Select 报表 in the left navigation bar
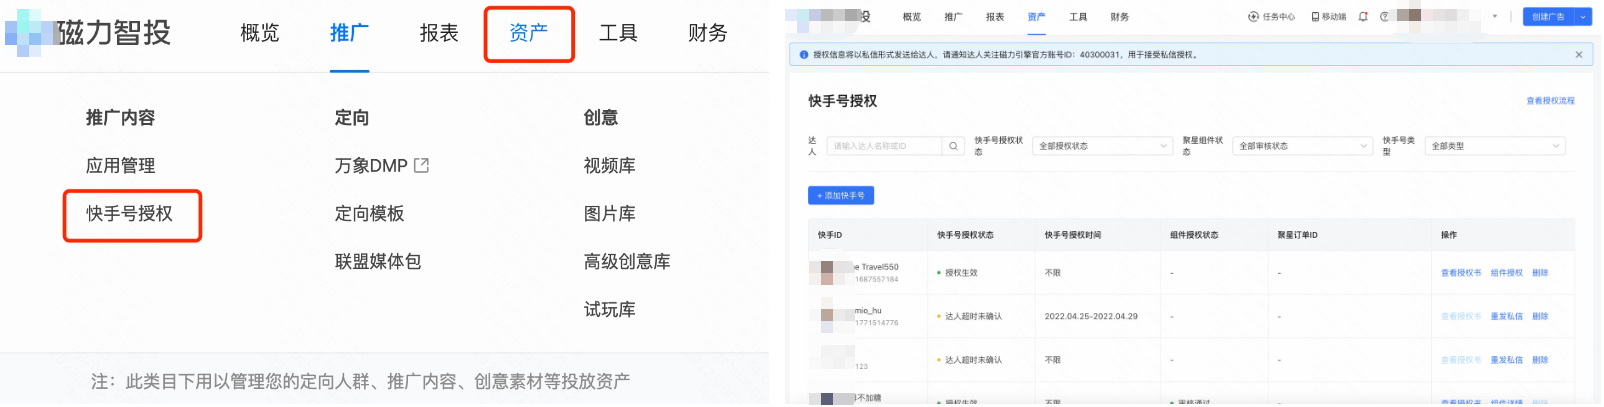This screenshot has height=407, width=1604. point(439,33)
